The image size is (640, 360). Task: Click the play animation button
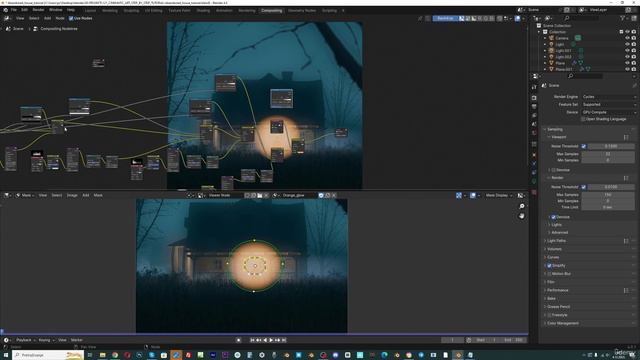pos(271,340)
